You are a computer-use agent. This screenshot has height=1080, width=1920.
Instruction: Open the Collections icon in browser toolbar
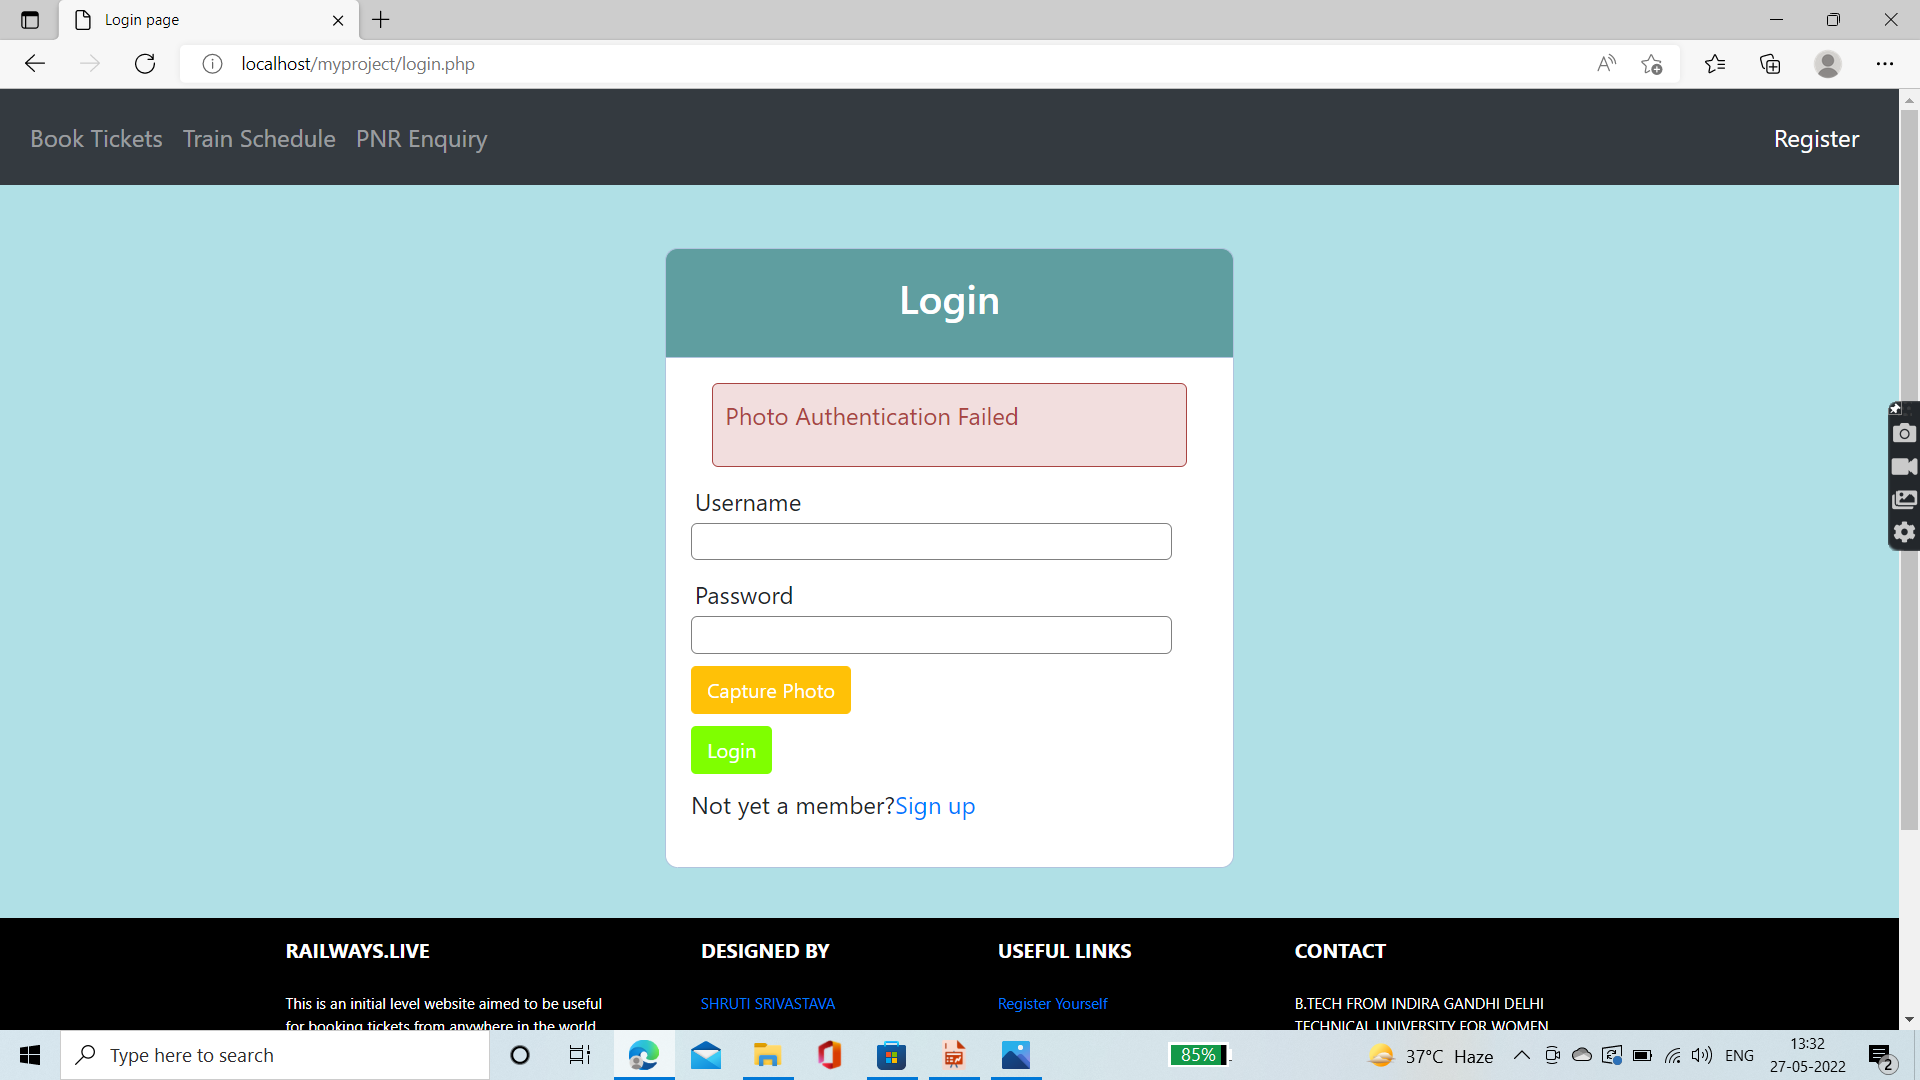[x=1770, y=63]
